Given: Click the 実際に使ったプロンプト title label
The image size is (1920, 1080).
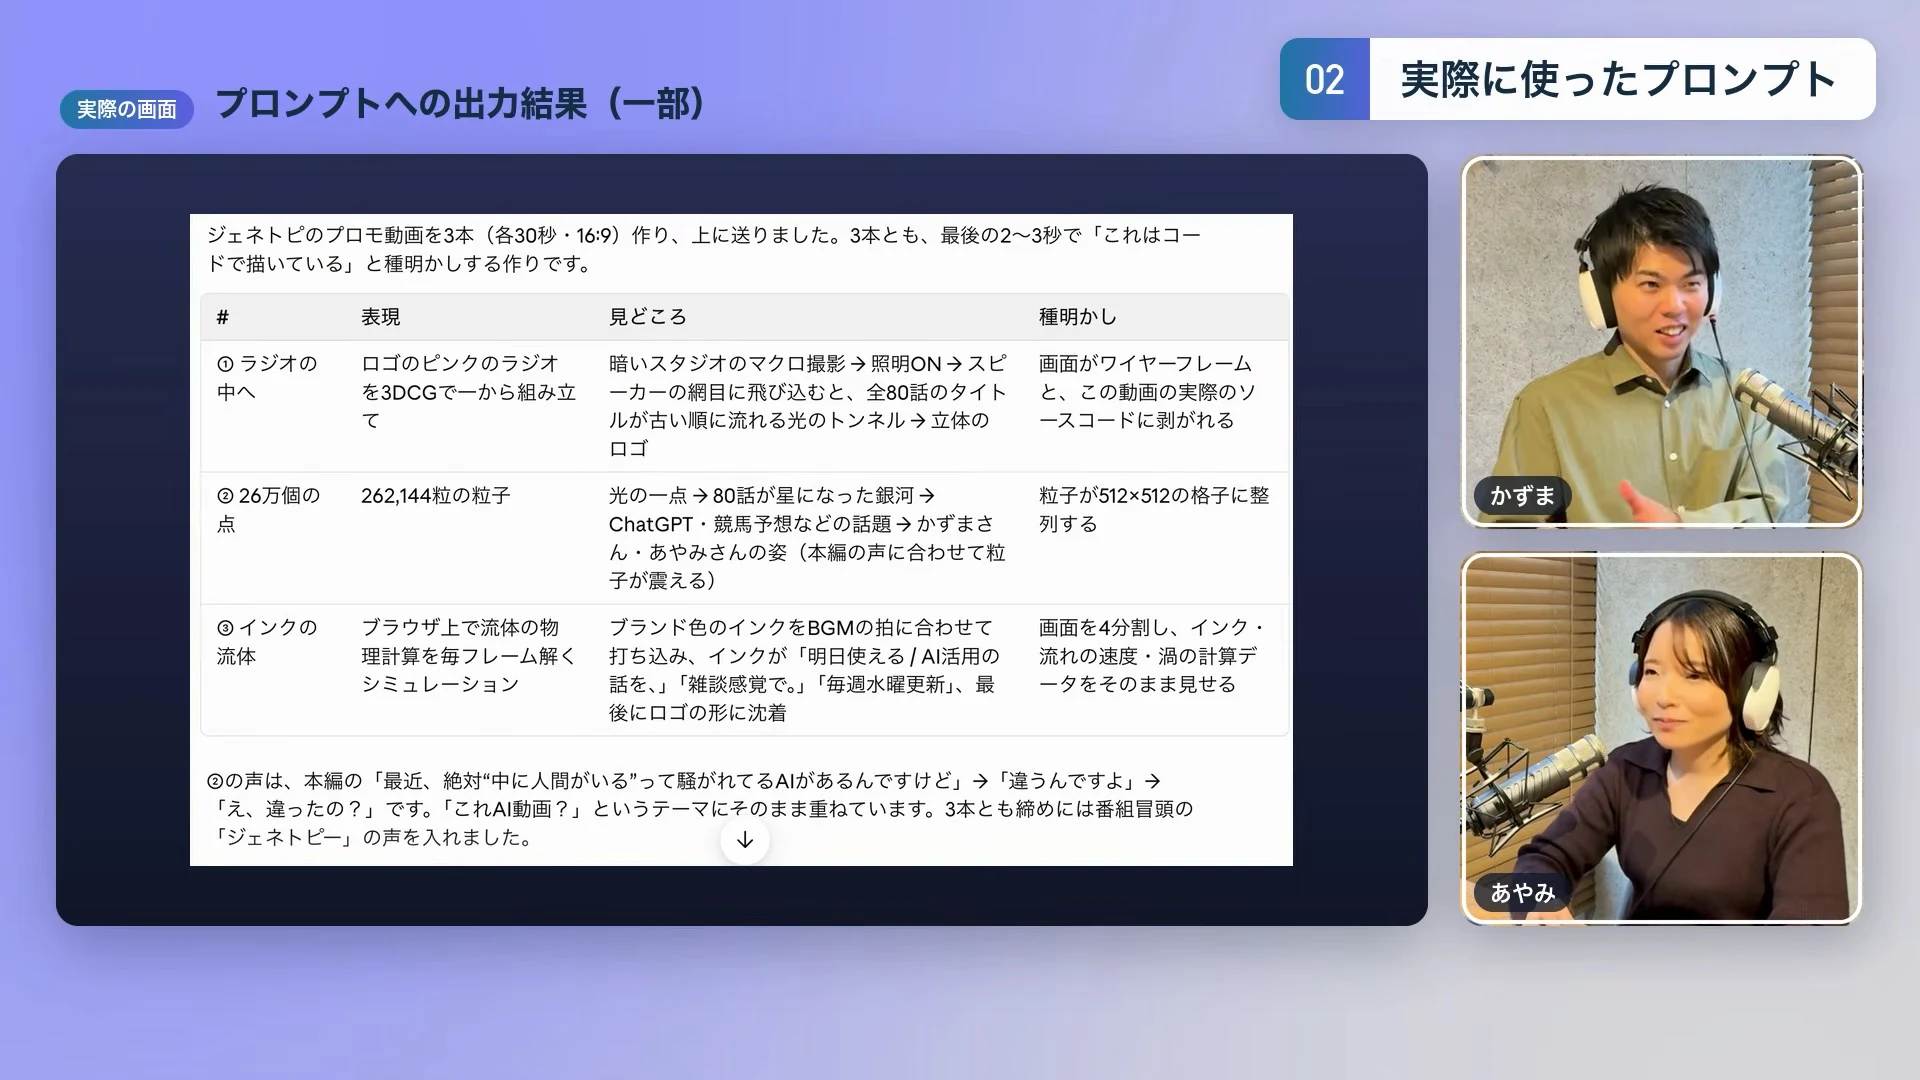Looking at the screenshot, I should 1619,79.
